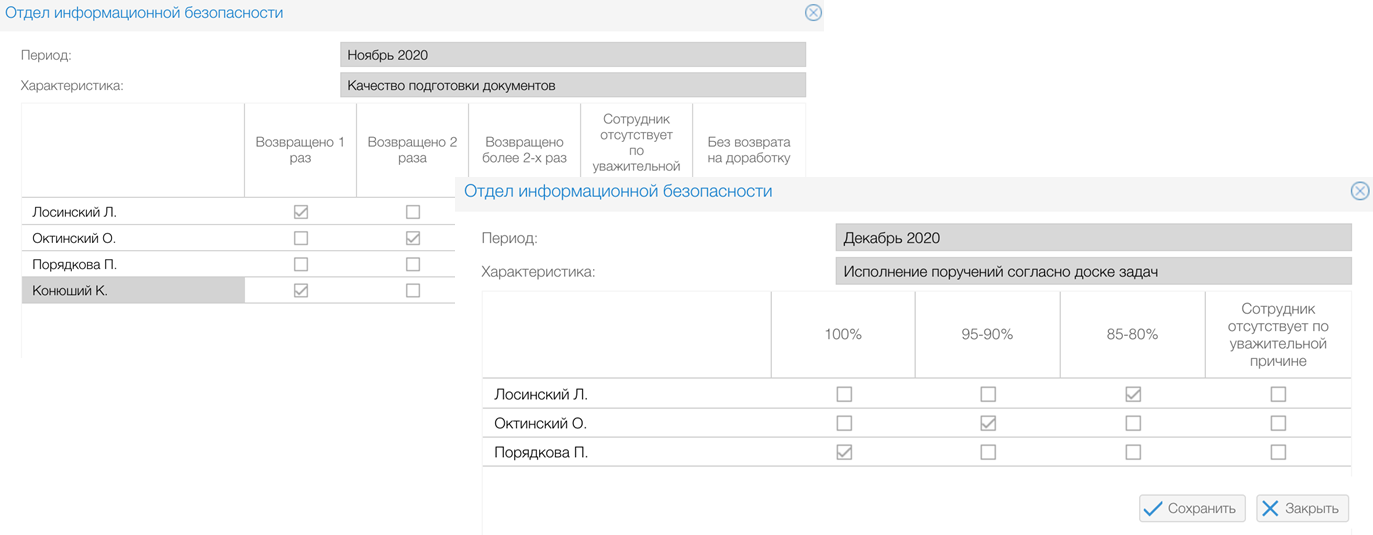Select the Конюший К. row name
Viewport: 1373px width, 535px height.
tap(70, 290)
